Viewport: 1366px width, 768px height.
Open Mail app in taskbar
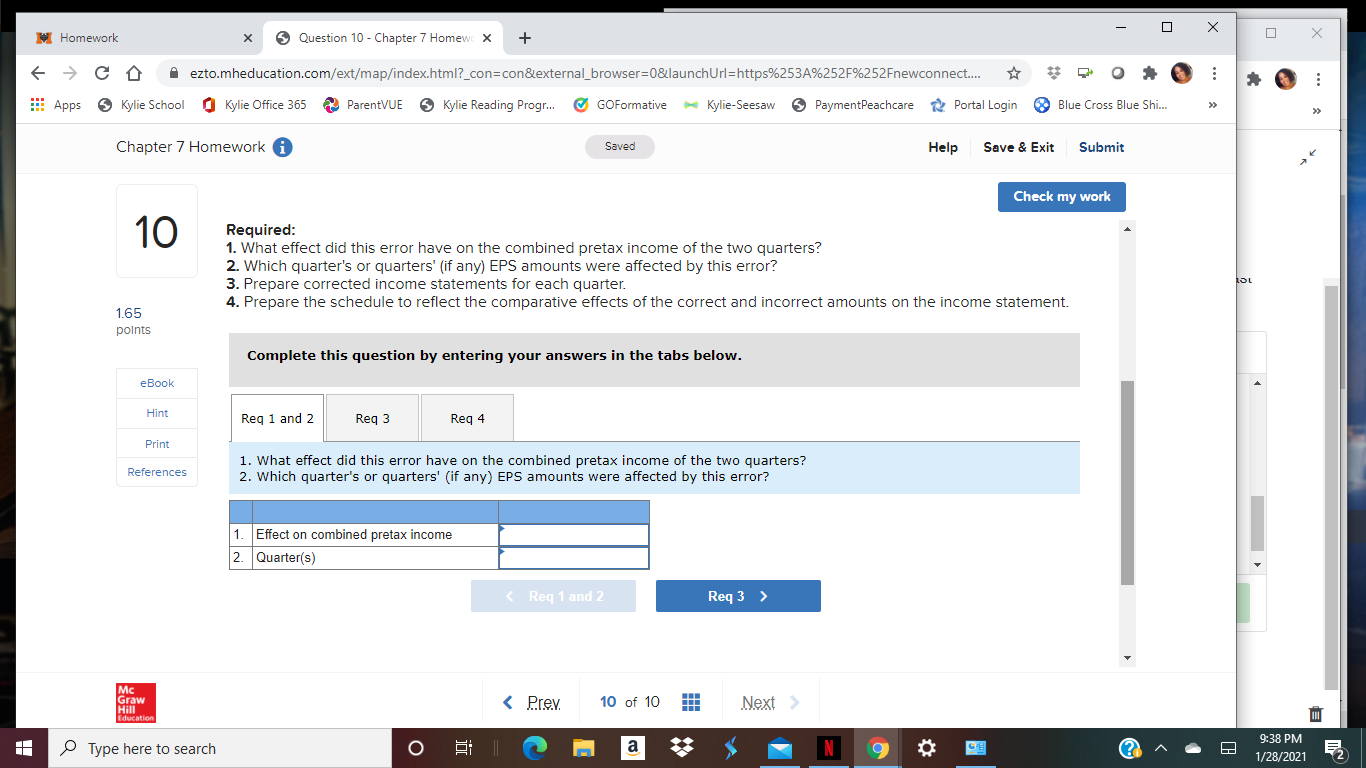coord(779,748)
